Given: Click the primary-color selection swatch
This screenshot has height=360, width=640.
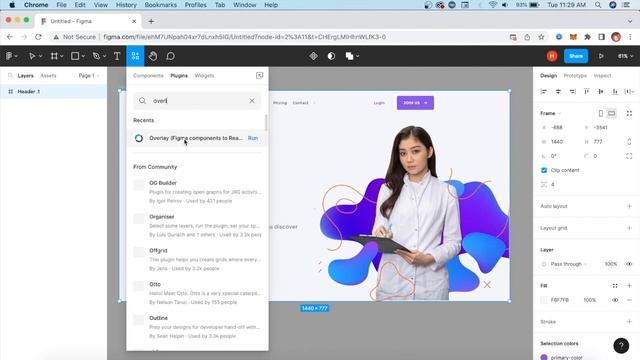Looking at the screenshot, I should 544,358.
